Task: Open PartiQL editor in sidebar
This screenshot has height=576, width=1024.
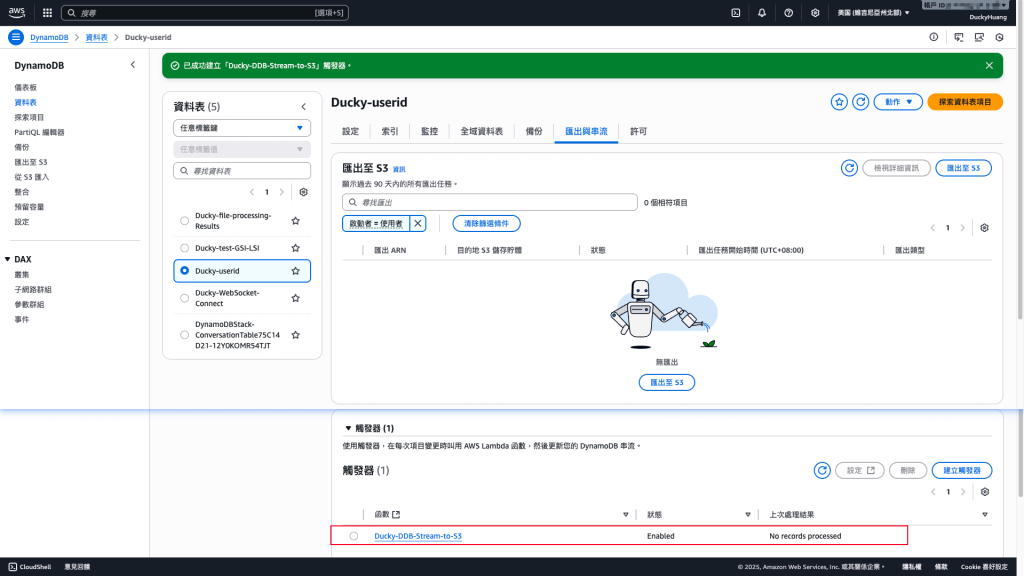Action: coord(39,132)
